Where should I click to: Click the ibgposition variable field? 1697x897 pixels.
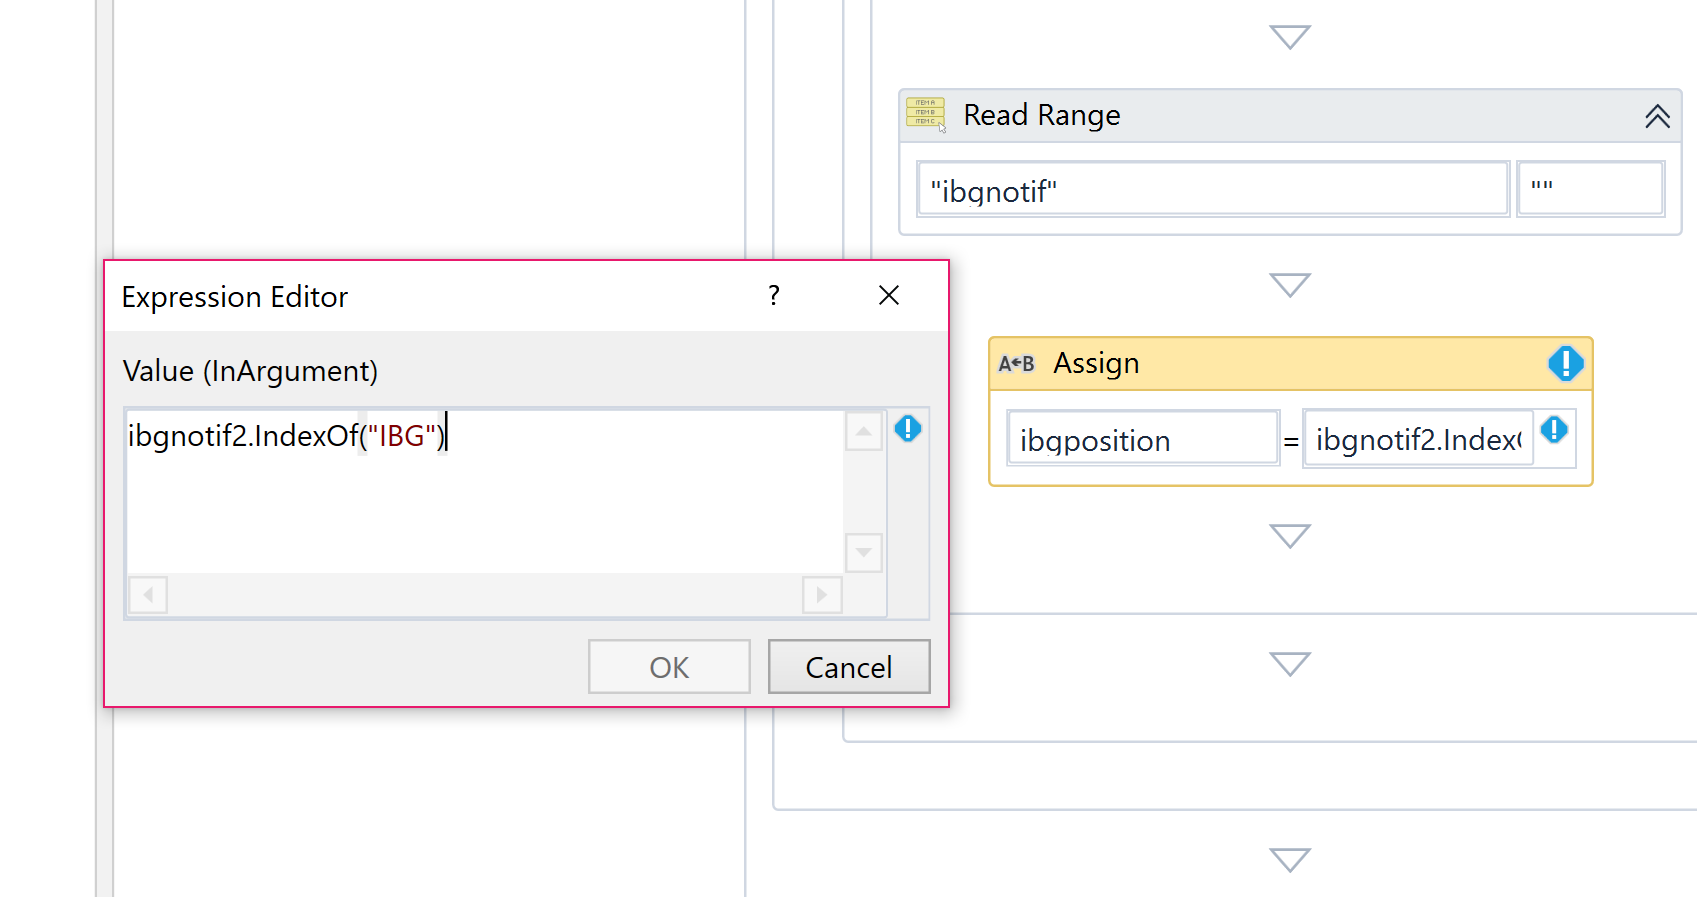click(x=1142, y=440)
